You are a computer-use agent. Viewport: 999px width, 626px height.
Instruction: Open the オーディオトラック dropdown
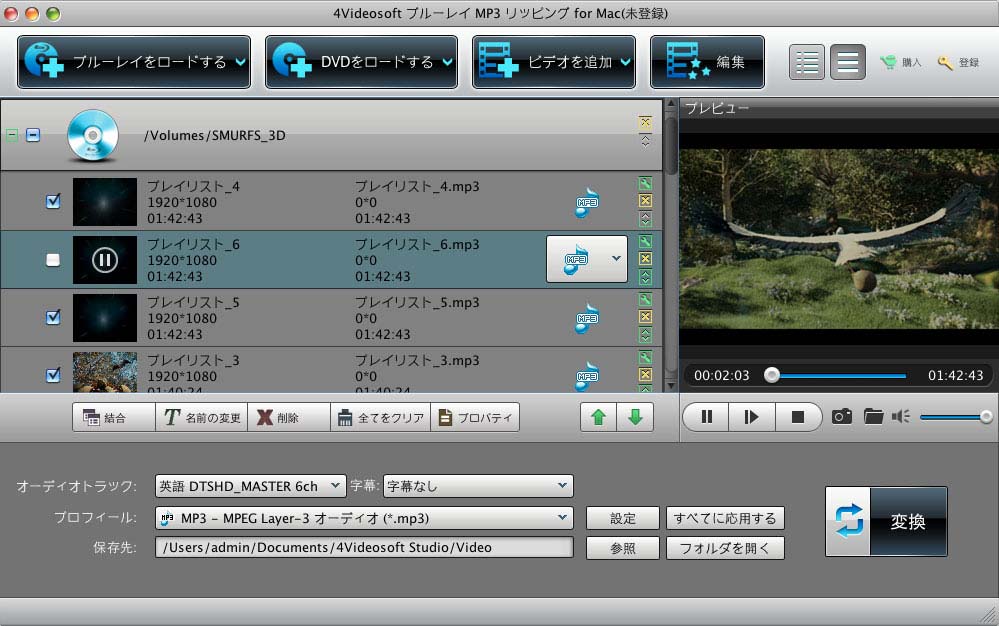(x=250, y=486)
